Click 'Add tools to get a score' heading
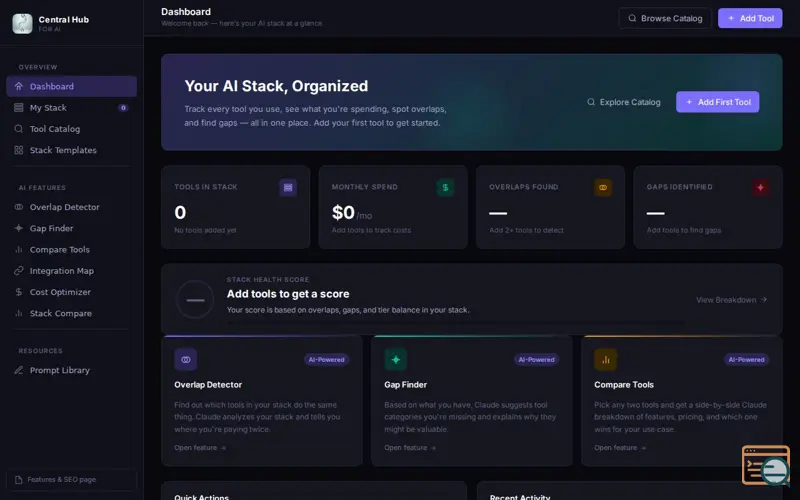 (288, 294)
